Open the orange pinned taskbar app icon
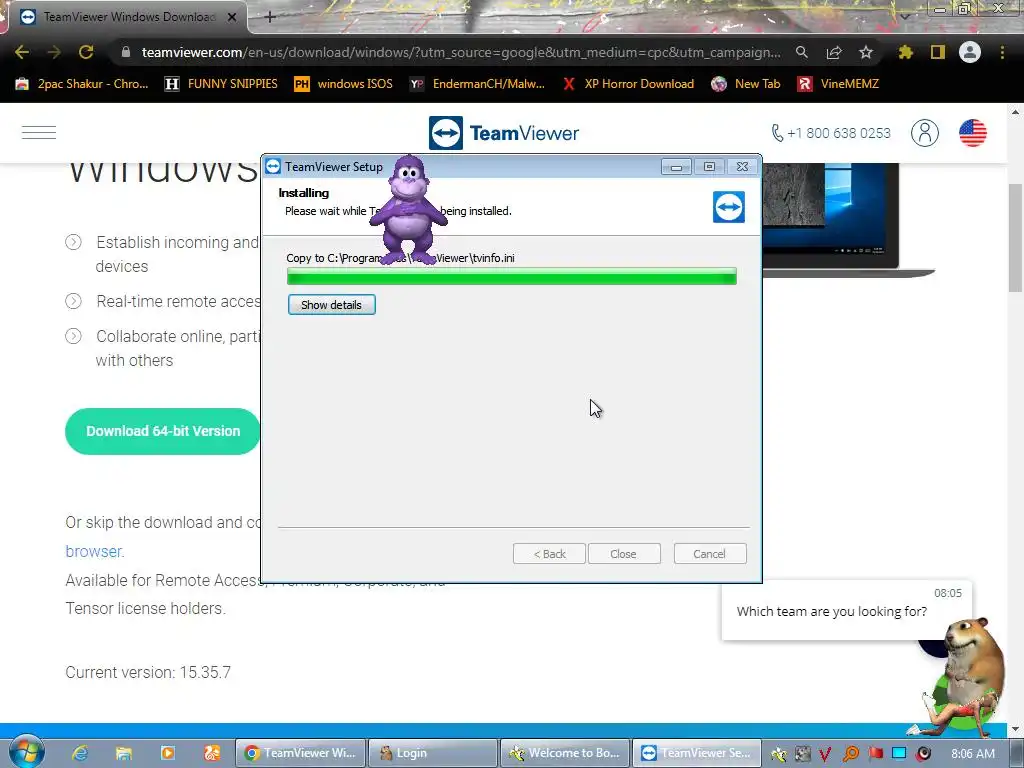The image size is (1024, 768). [x=212, y=753]
